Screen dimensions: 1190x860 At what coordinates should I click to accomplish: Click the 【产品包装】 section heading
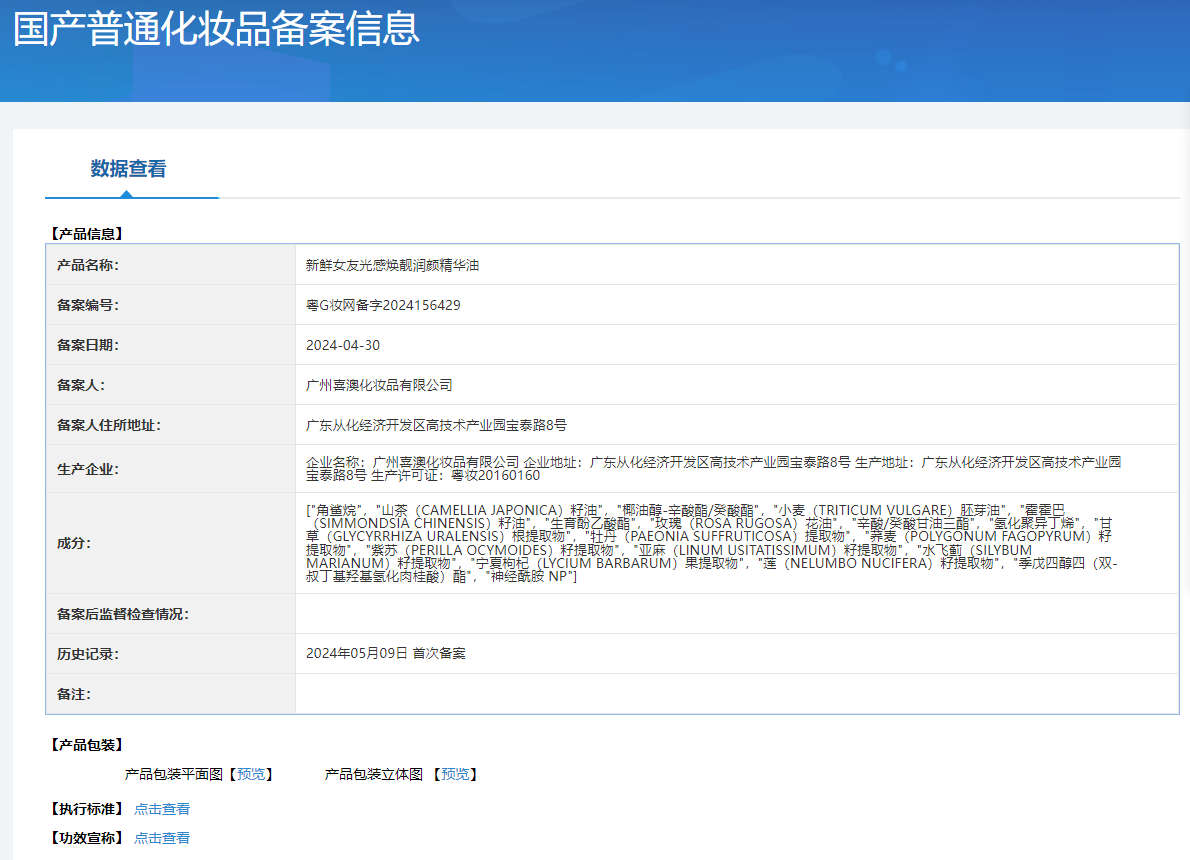pyautogui.click(x=87, y=745)
